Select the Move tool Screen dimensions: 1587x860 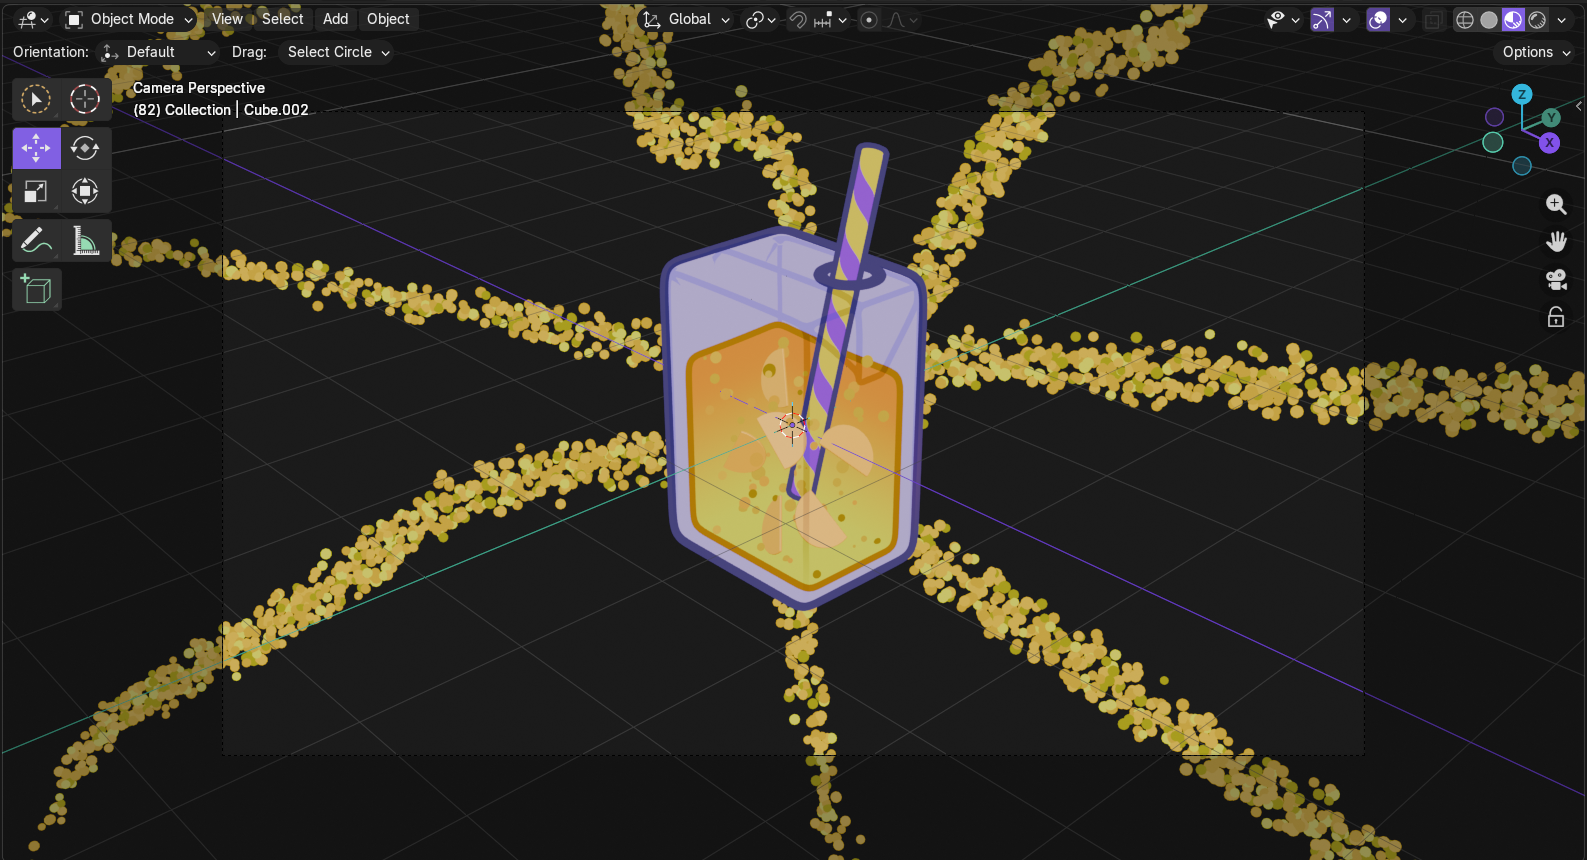click(x=36, y=148)
